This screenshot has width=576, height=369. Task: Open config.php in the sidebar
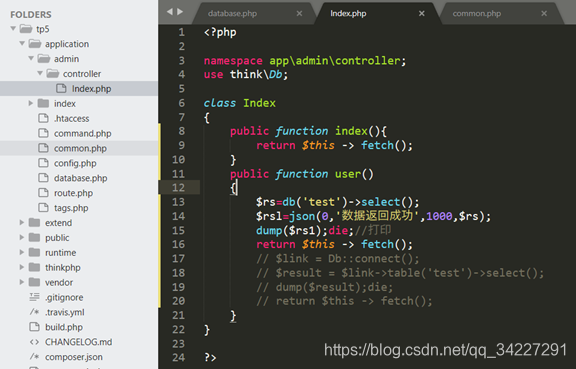(75, 163)
